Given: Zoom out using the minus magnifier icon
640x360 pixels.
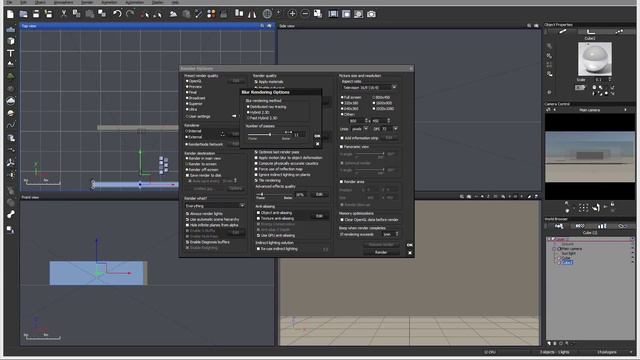Looking at the screenshot, I should click(305, 14).
